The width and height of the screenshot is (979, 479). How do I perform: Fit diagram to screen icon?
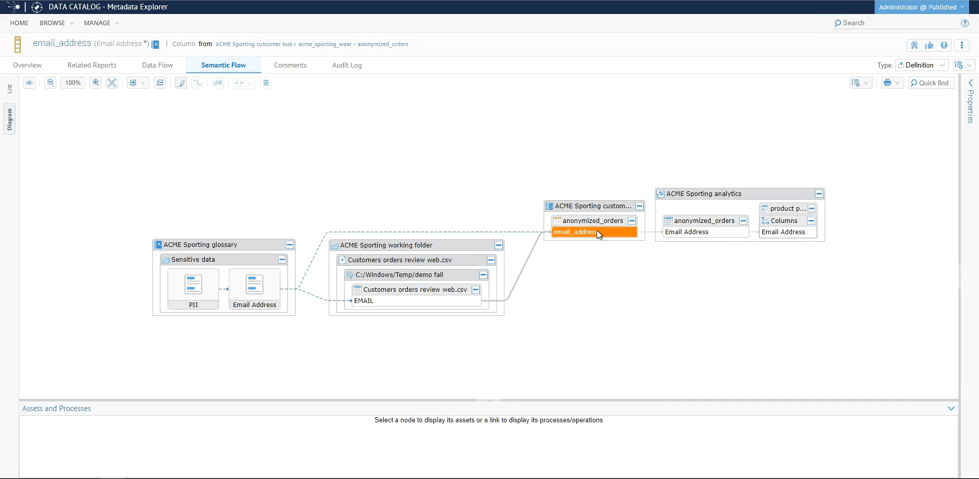click(112, 82)
